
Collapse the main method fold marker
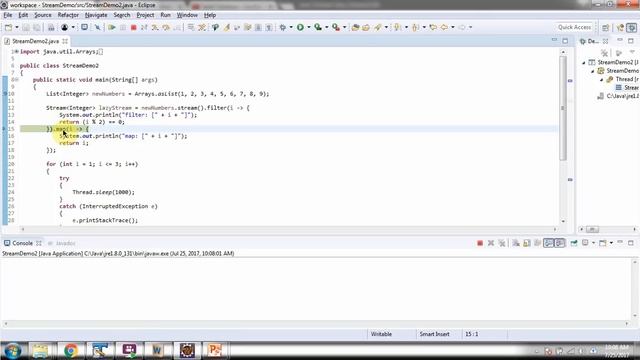(x=16, y=80)
